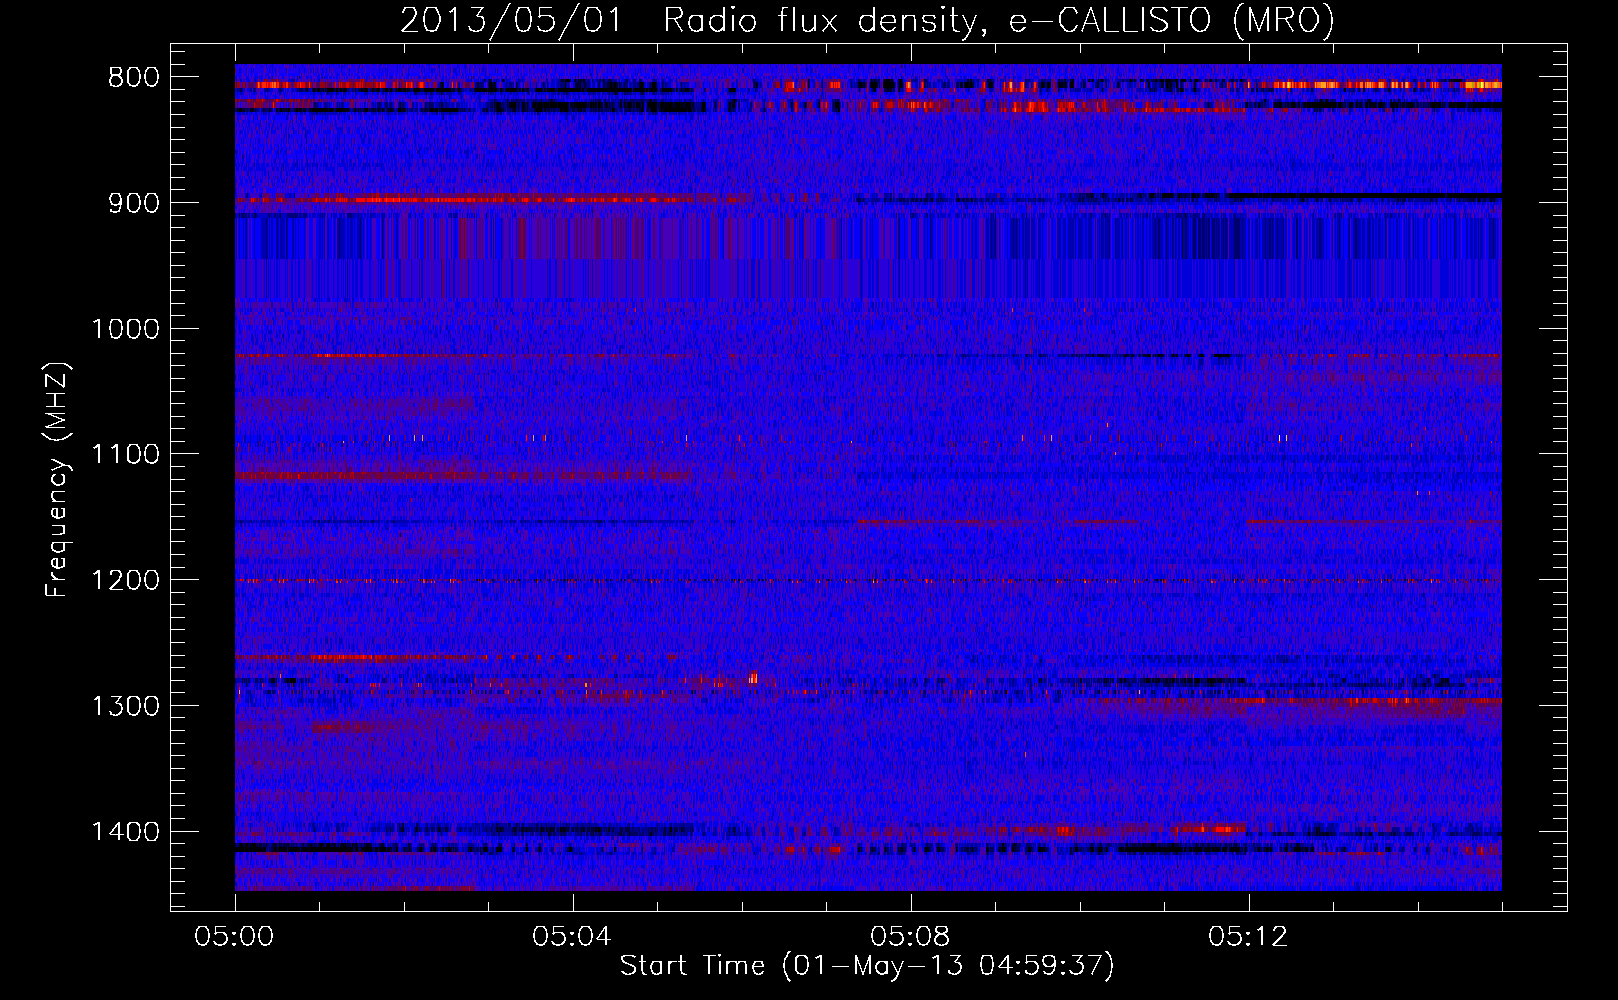Click the 900 frequency tick label
1618x1000 pixels.
pyautogui.click(x=134, y=204)
